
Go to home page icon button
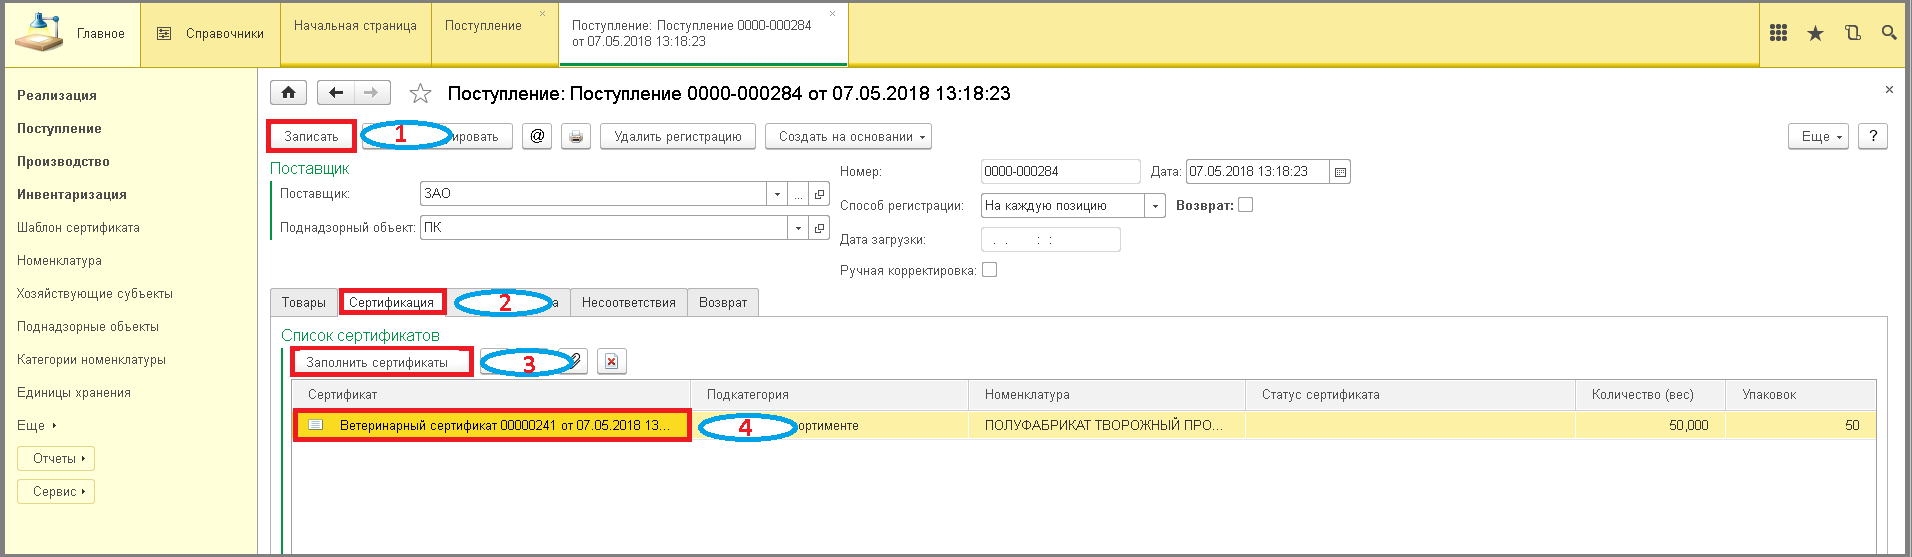288,93
